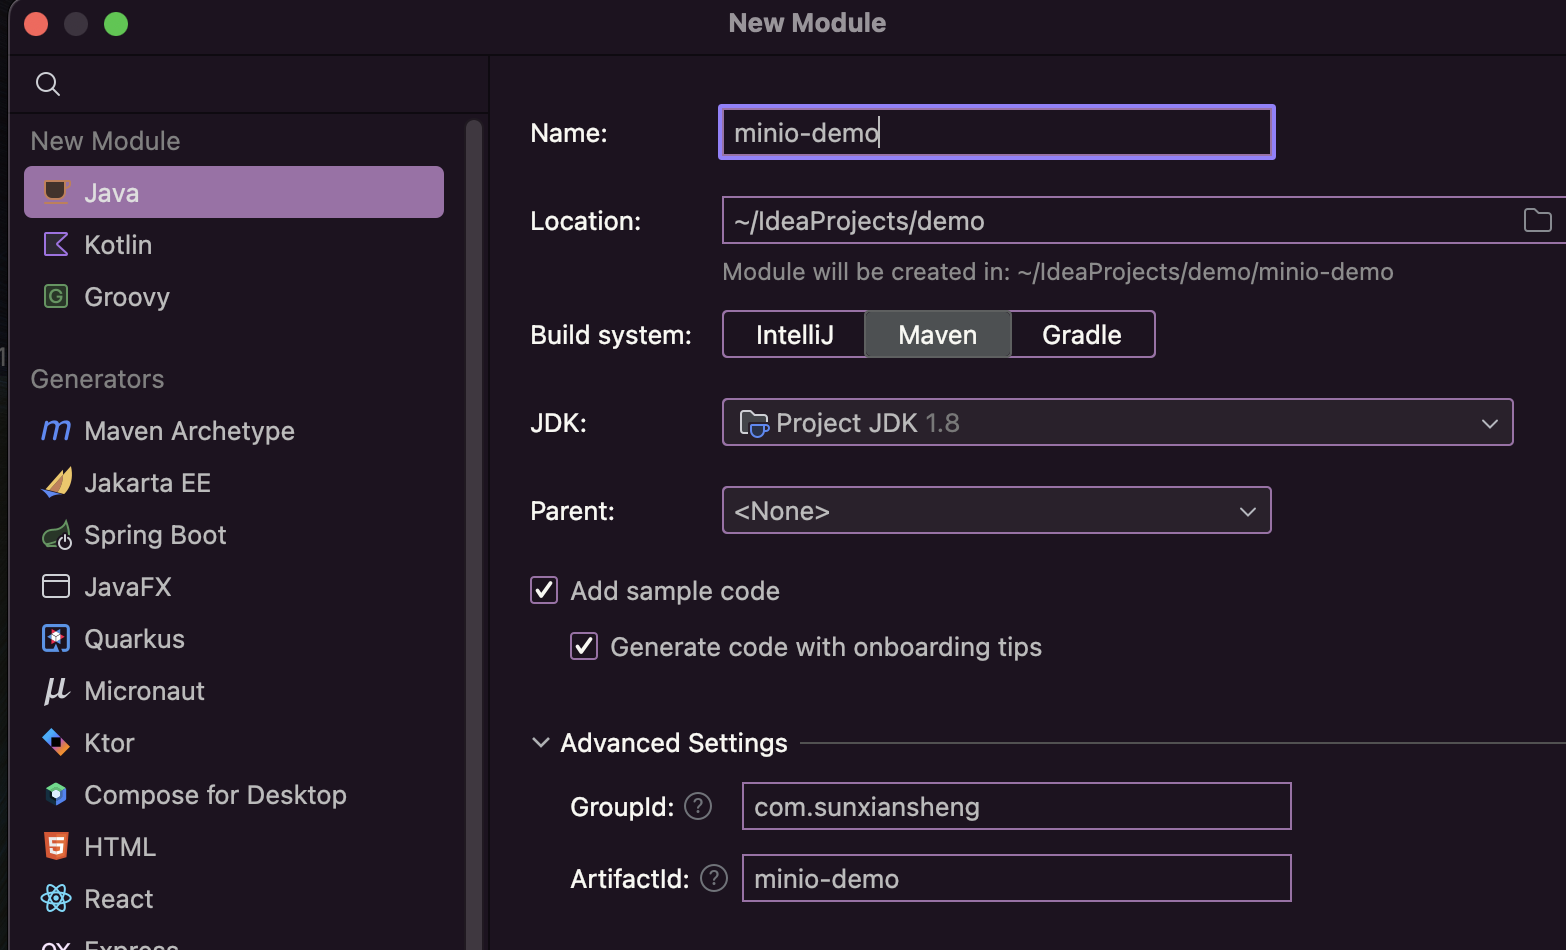The image size is (1566, 950).
Task: Click the Advanced Settings heading text
Action: click(x=674, y=743)
